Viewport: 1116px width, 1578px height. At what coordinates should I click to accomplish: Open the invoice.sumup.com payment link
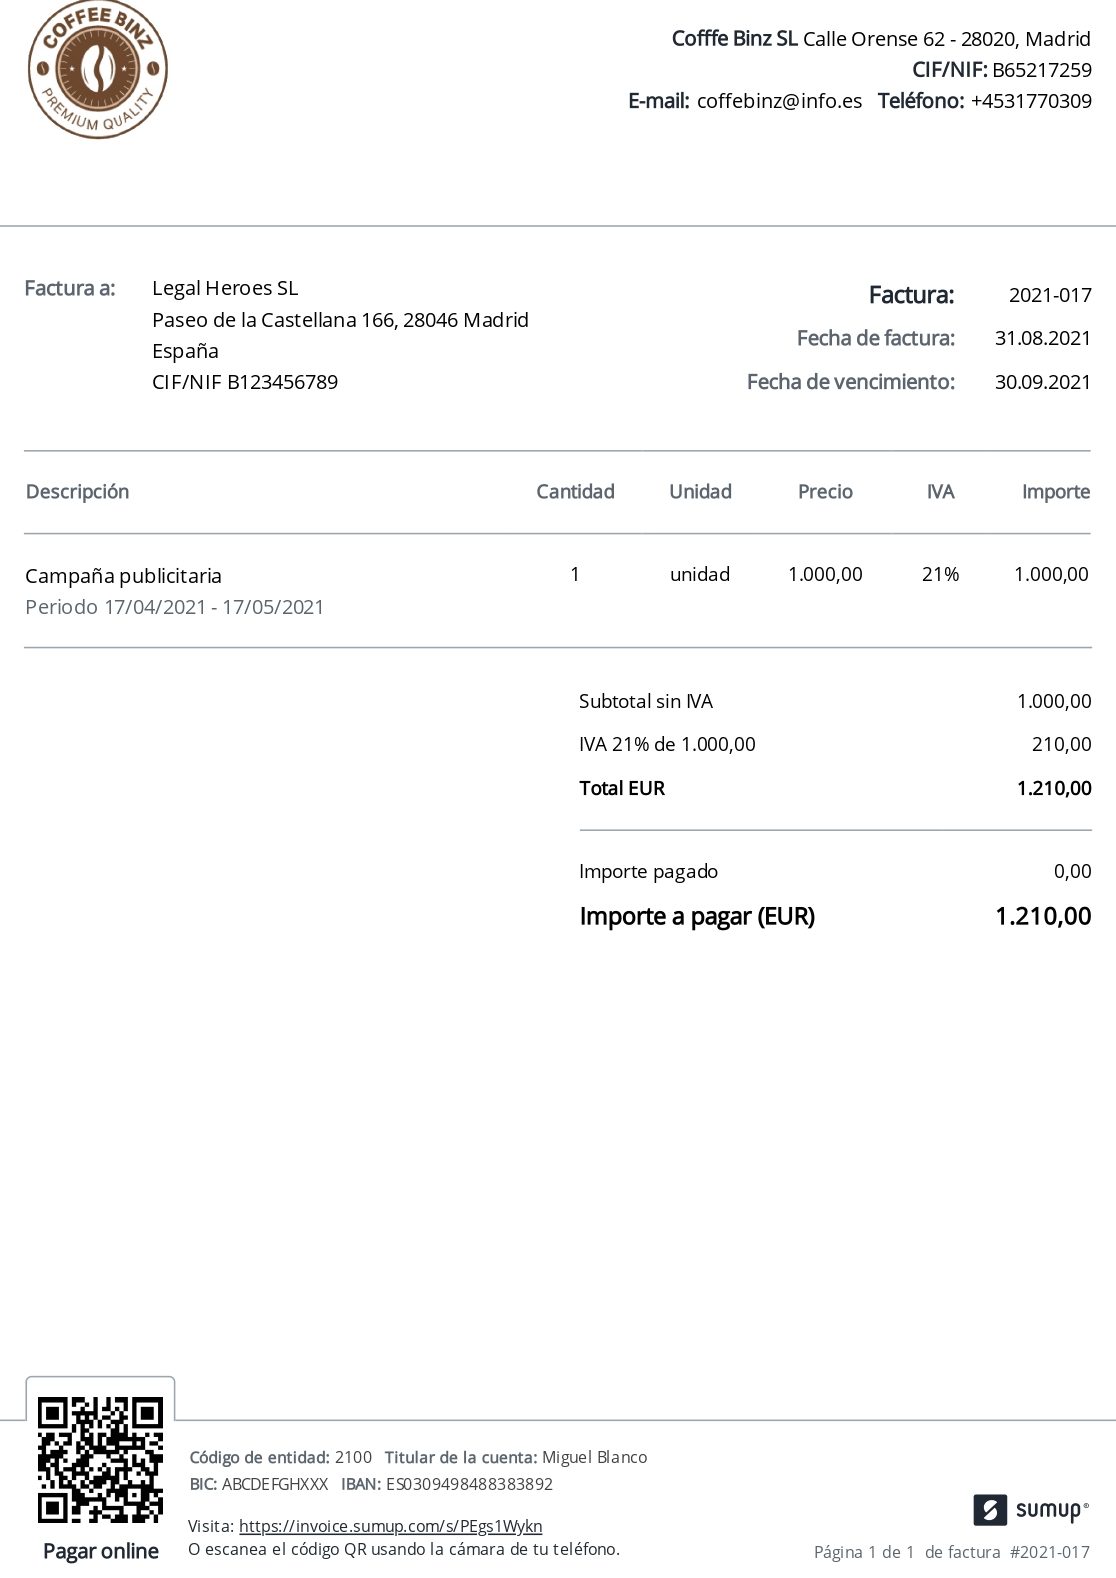coord(390,1526)
